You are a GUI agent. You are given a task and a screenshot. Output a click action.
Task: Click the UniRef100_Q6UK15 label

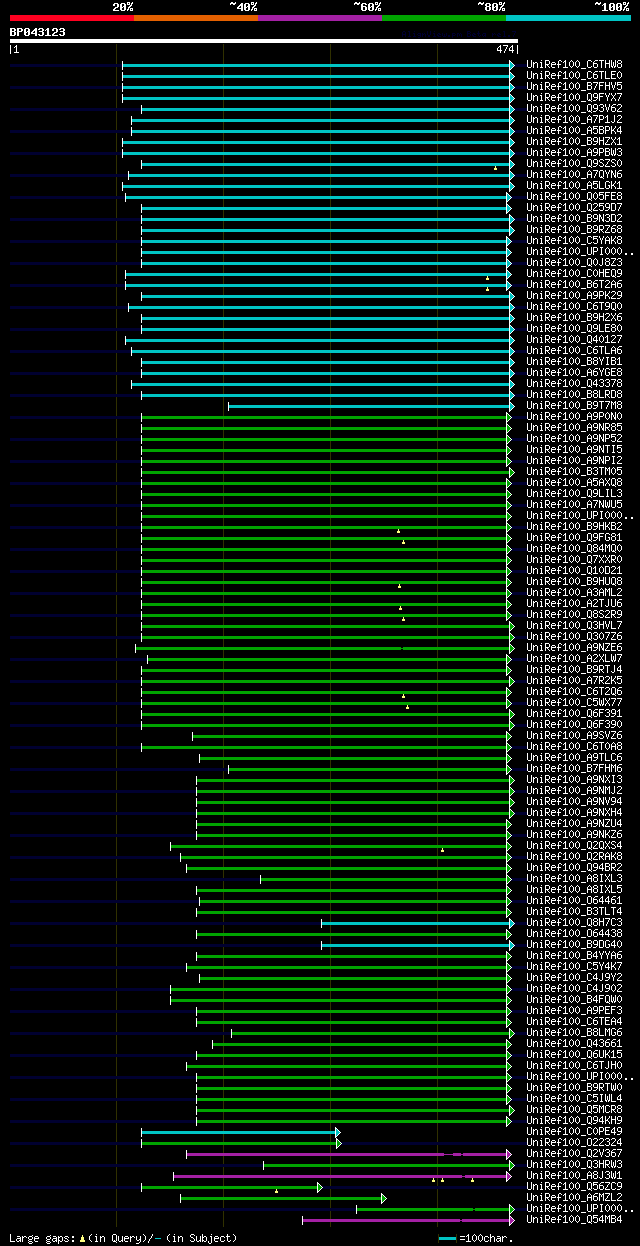pos(574,1054)
